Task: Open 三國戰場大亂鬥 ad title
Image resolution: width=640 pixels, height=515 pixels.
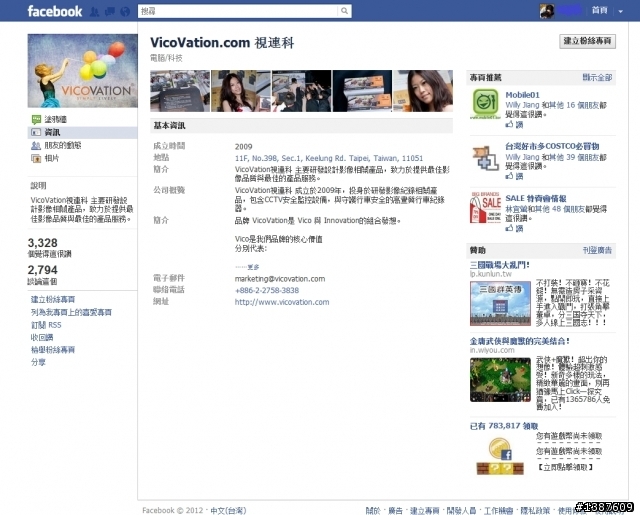Action: [x=500, y=265]
